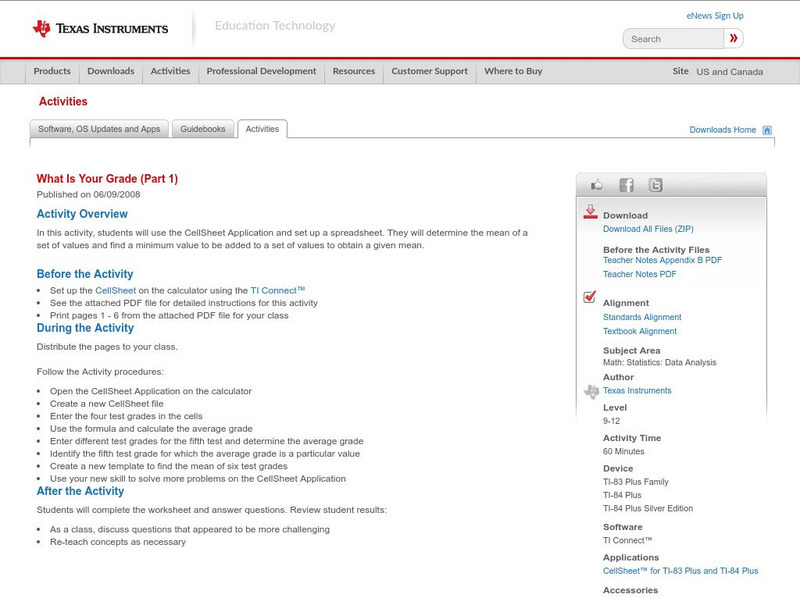Download All Files (ZIP)
The height and width of the screenshot is (598, 800).
tap(648, 229)
